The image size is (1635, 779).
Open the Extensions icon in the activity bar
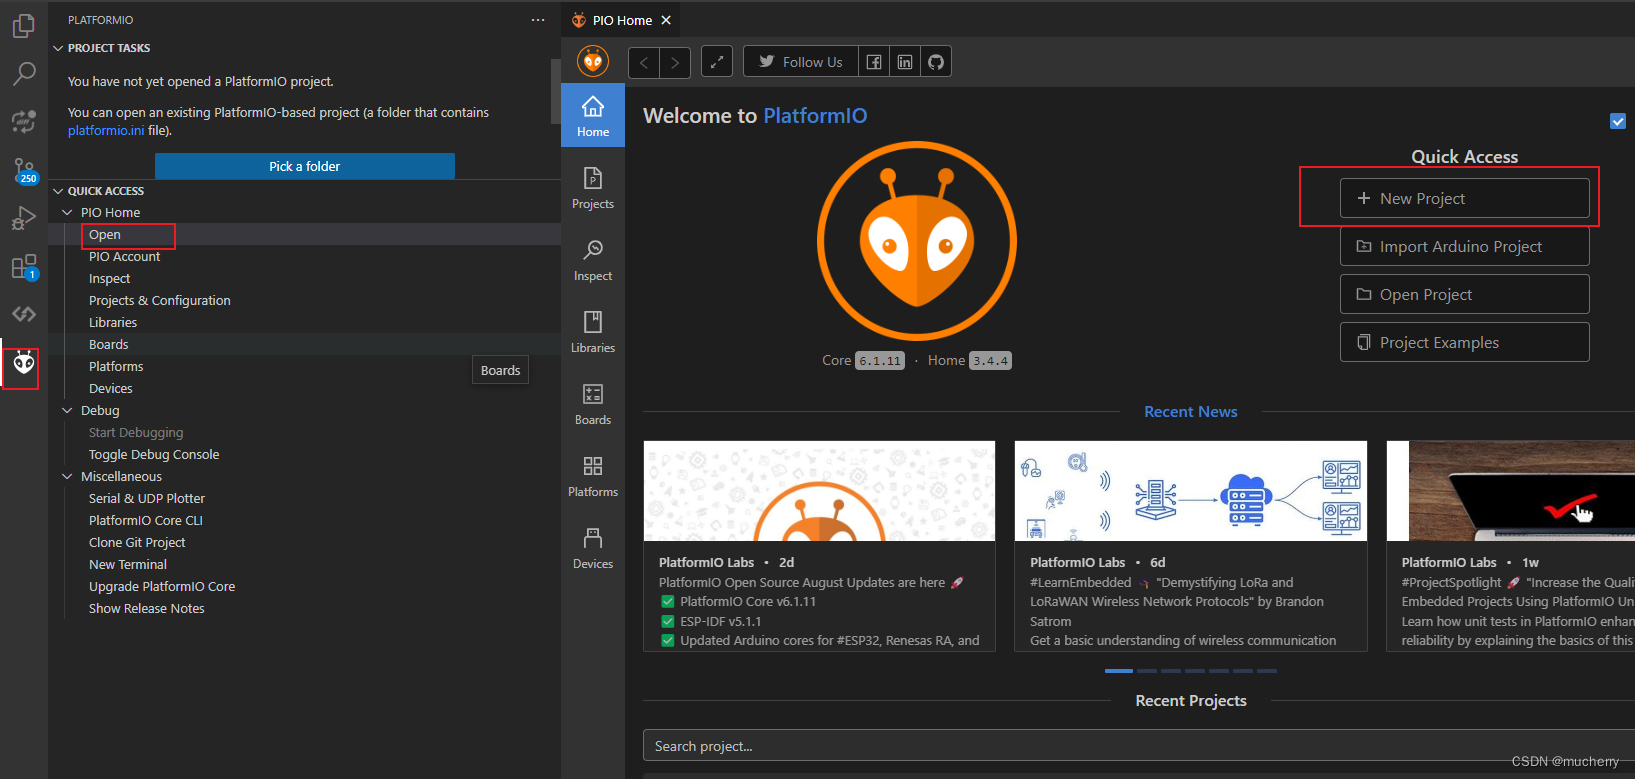click(x=24, y=267)
